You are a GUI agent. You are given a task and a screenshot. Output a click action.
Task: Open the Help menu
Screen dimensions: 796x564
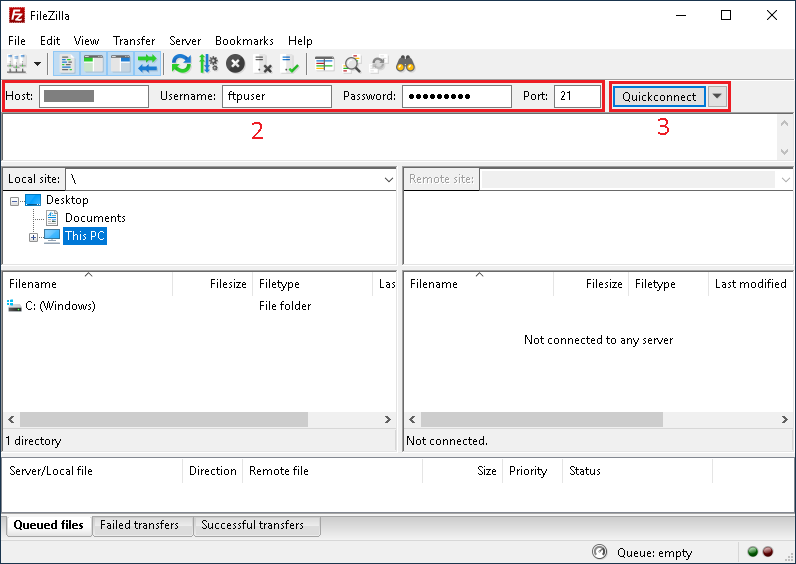pos(300,41)
